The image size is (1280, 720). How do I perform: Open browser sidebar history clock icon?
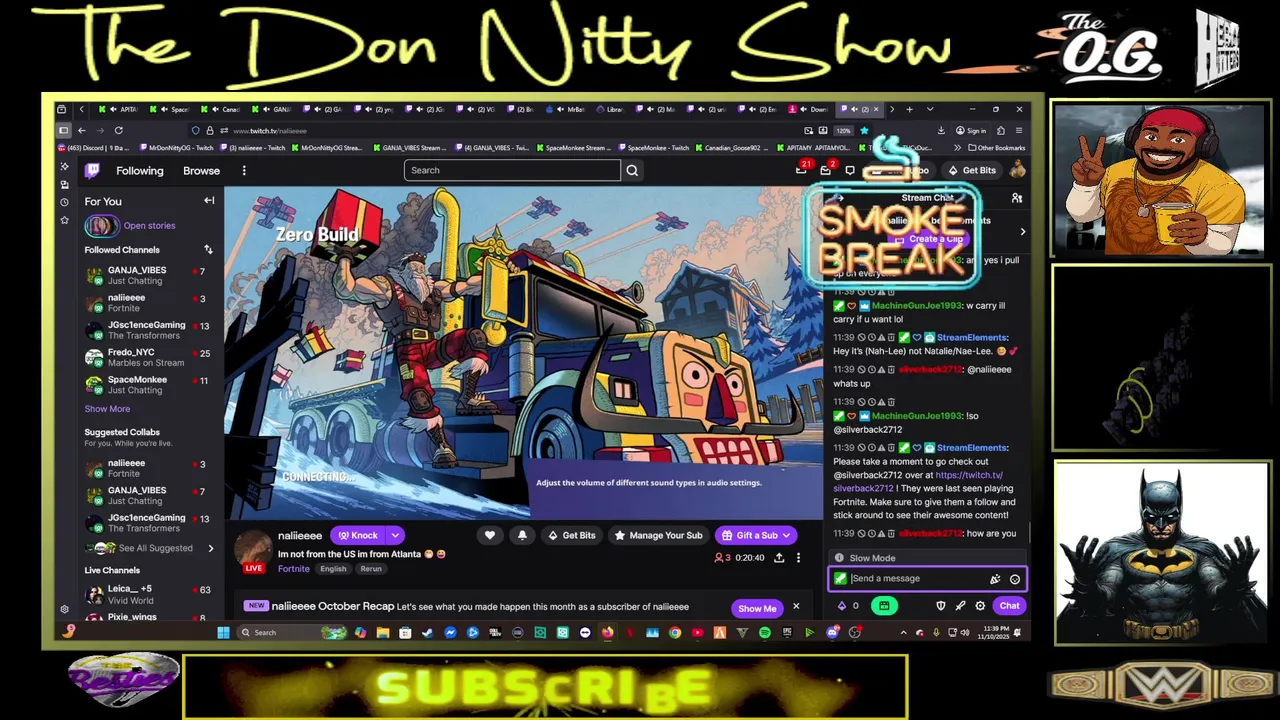point(64,202)
